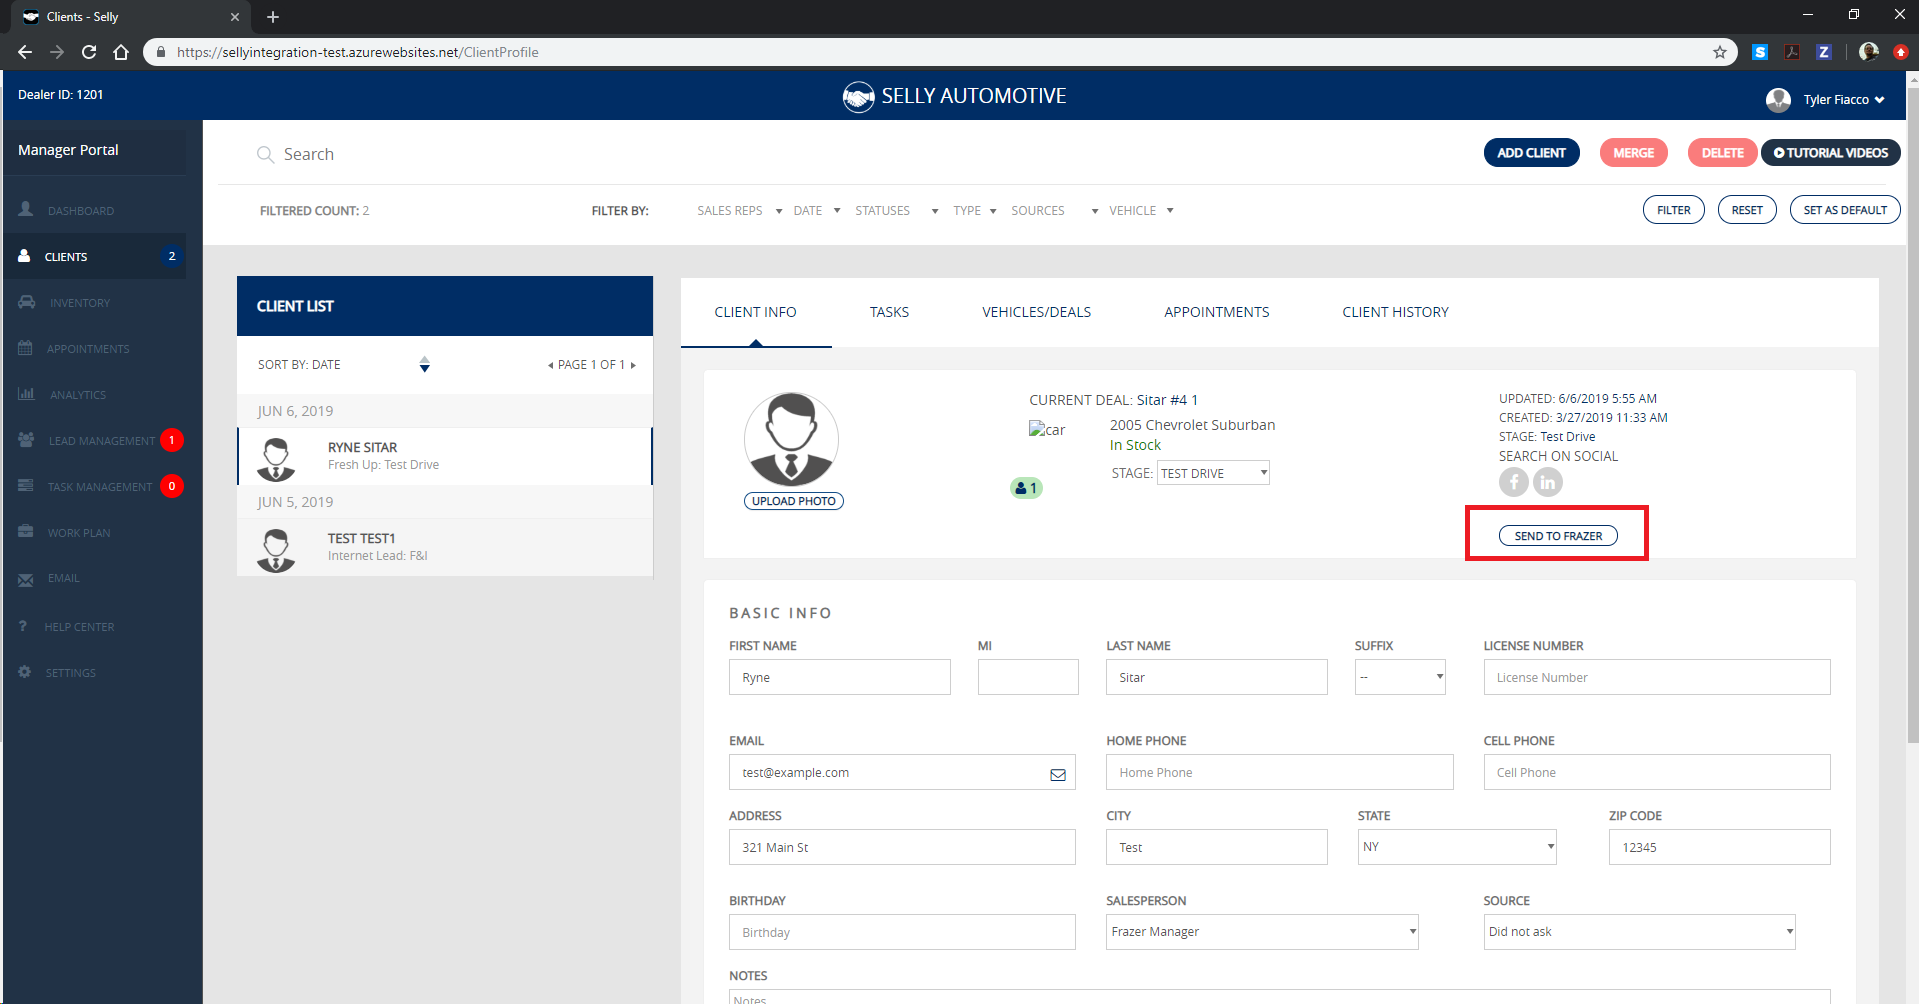Click the Selly Automotive handshake logo

pyautogui.click(x=858, y=96)
